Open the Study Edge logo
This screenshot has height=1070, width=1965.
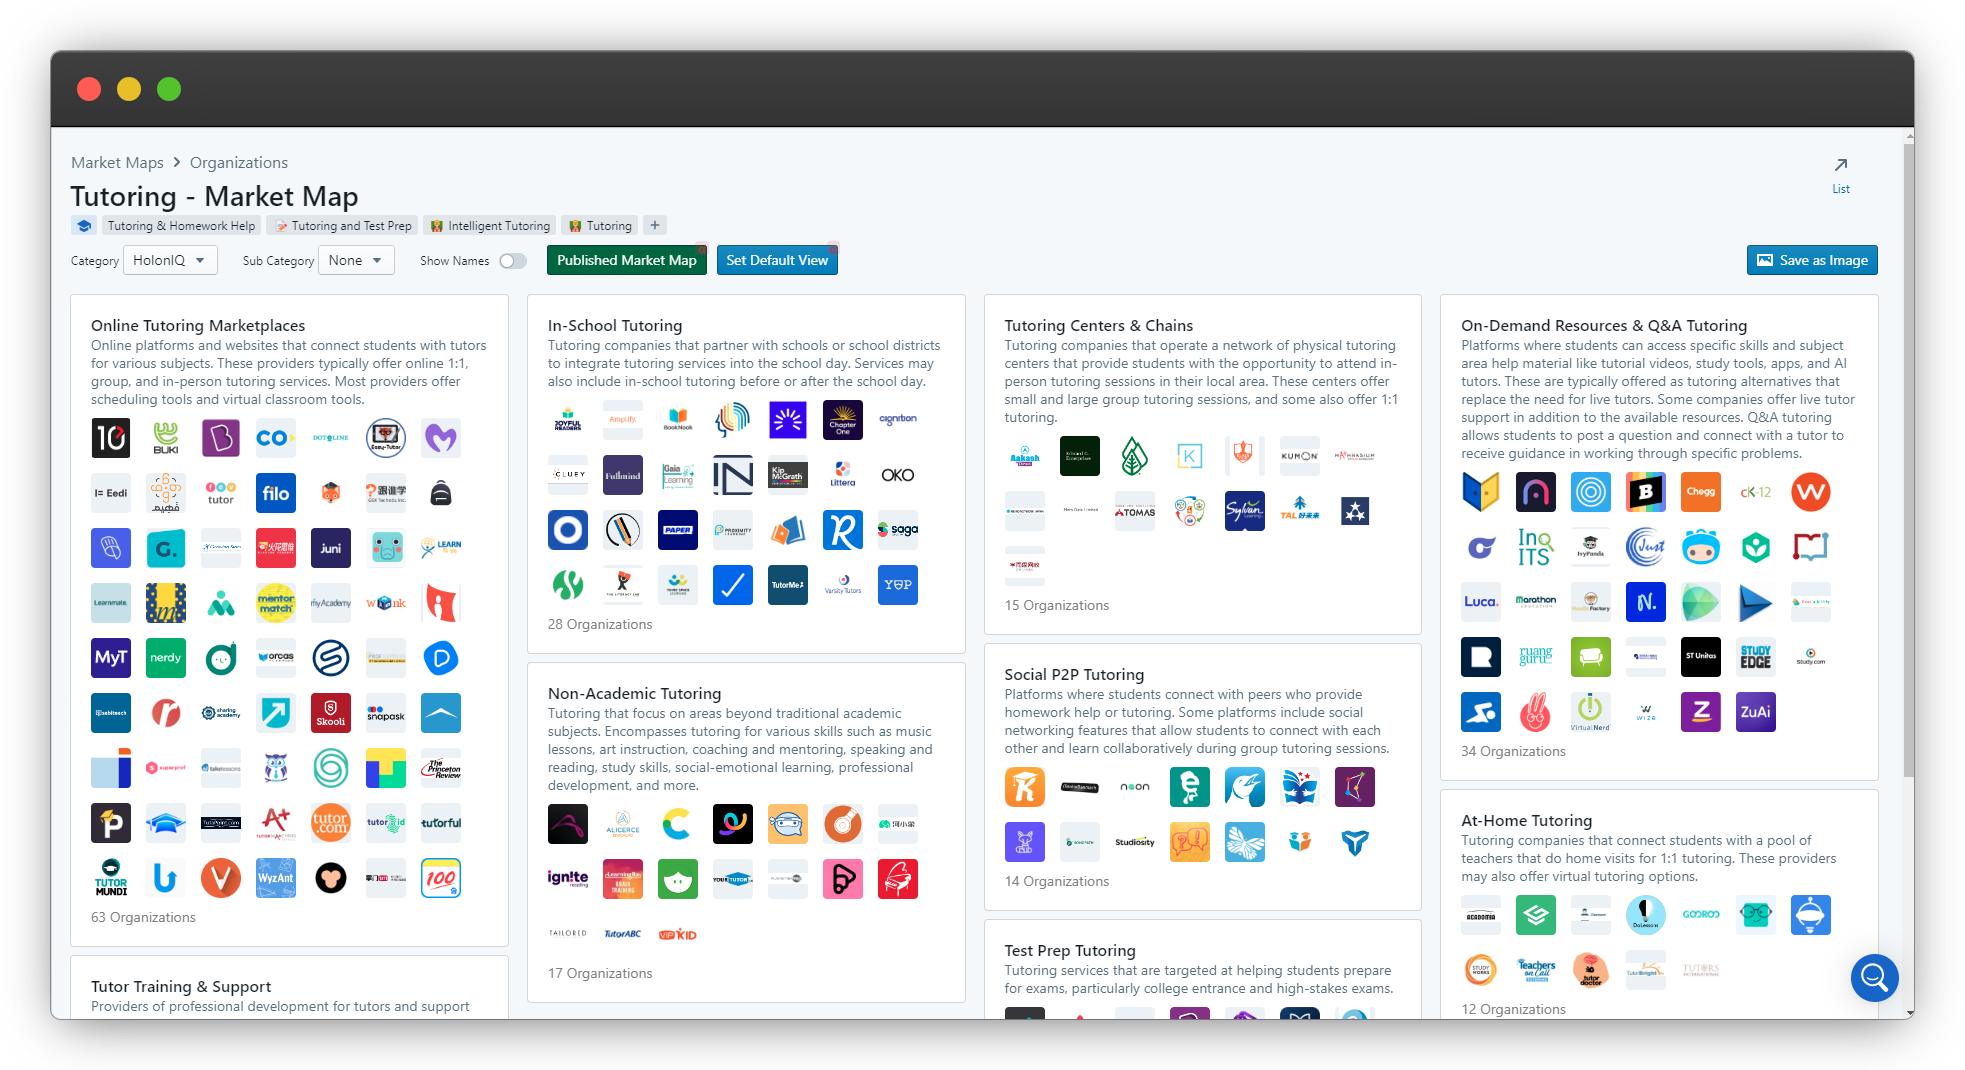coord(1756,657)
